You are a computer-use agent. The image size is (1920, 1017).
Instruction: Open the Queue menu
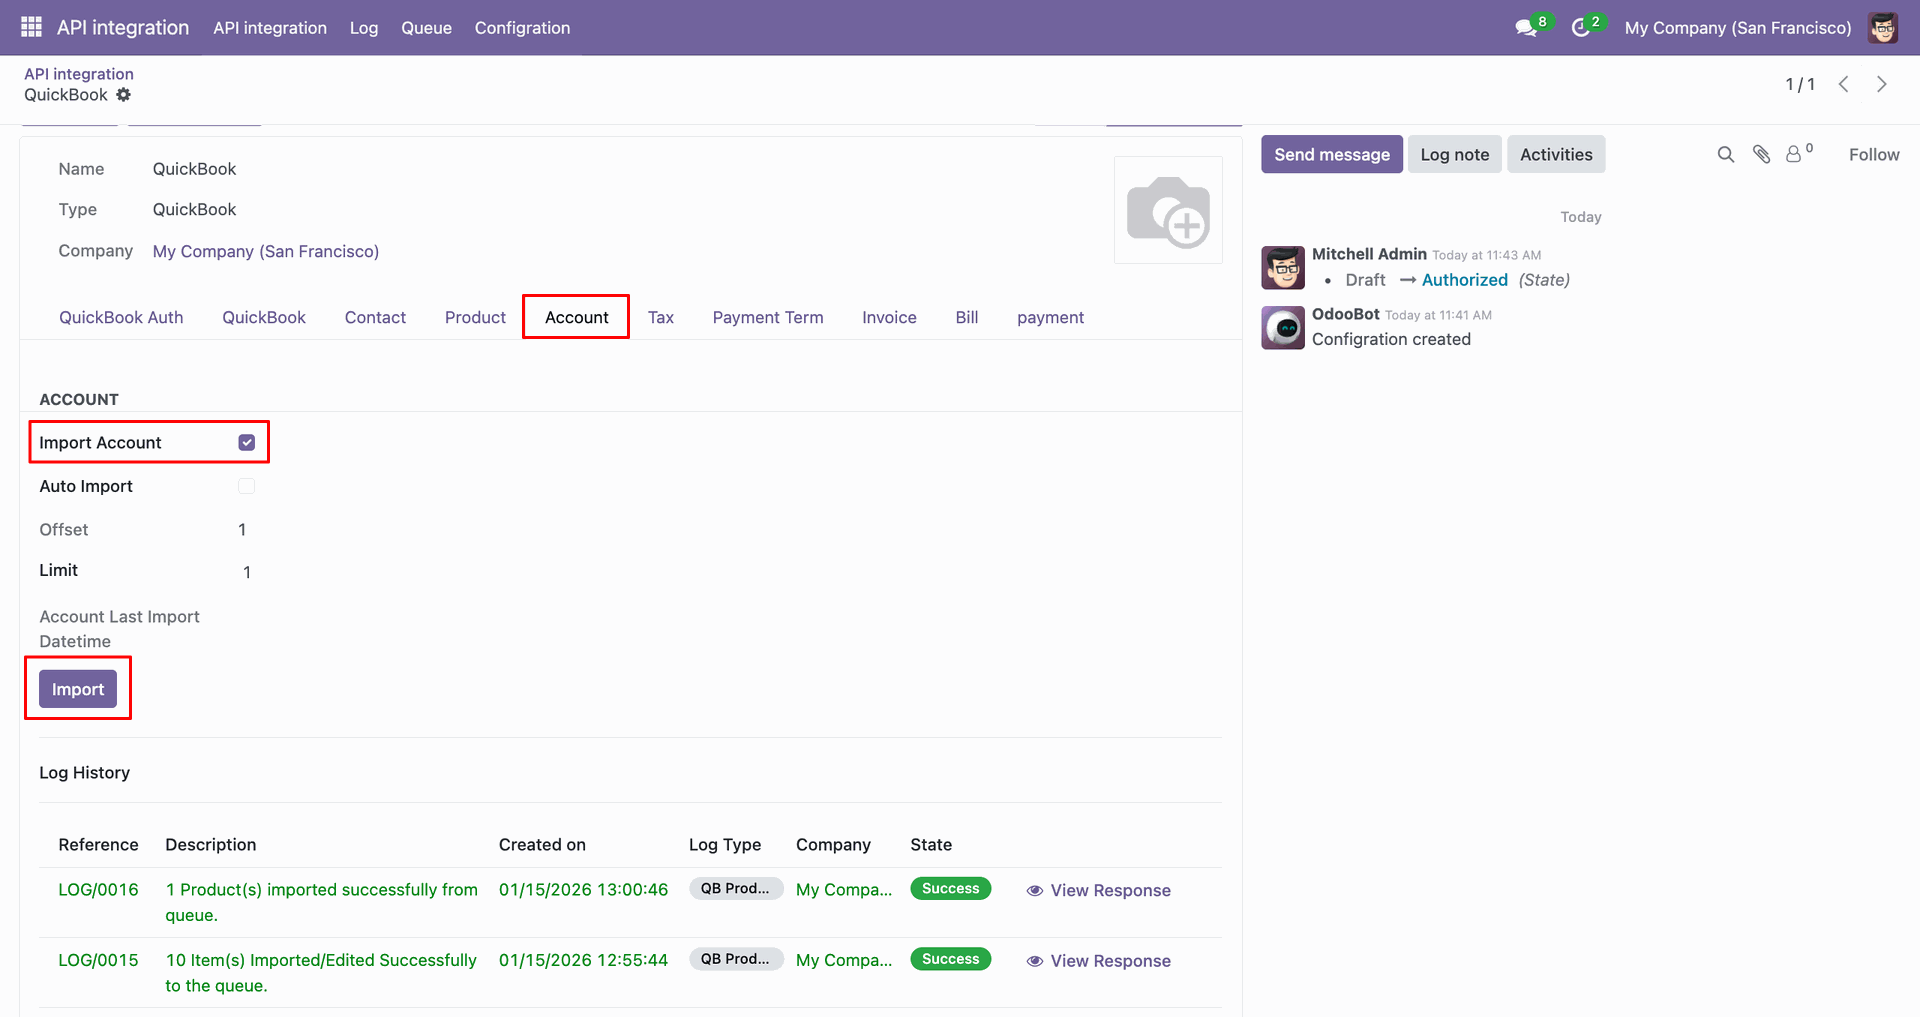coord(426,28)
